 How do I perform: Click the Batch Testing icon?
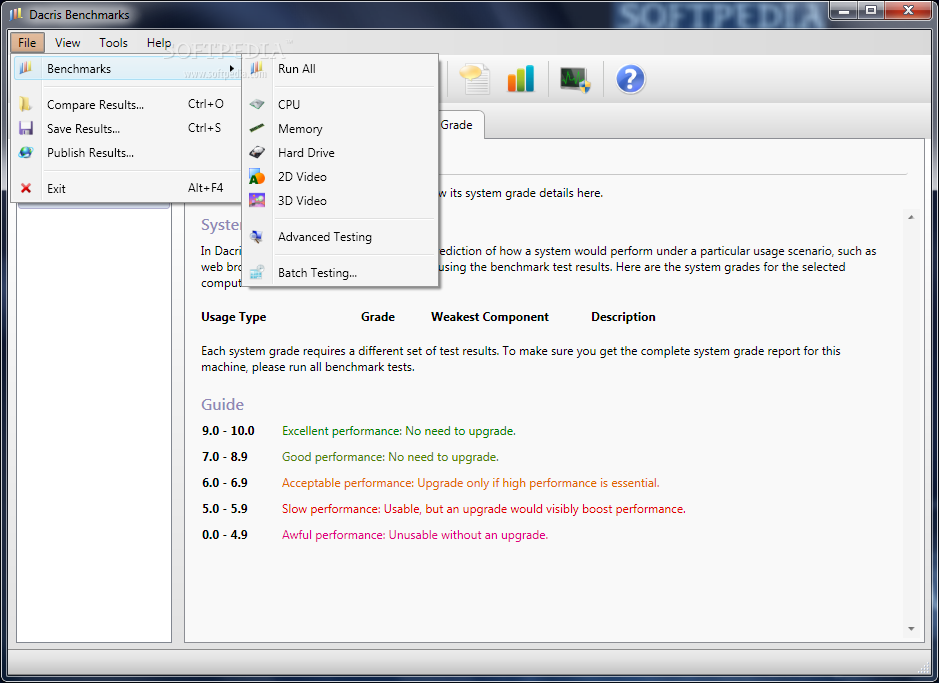point(257,272)
